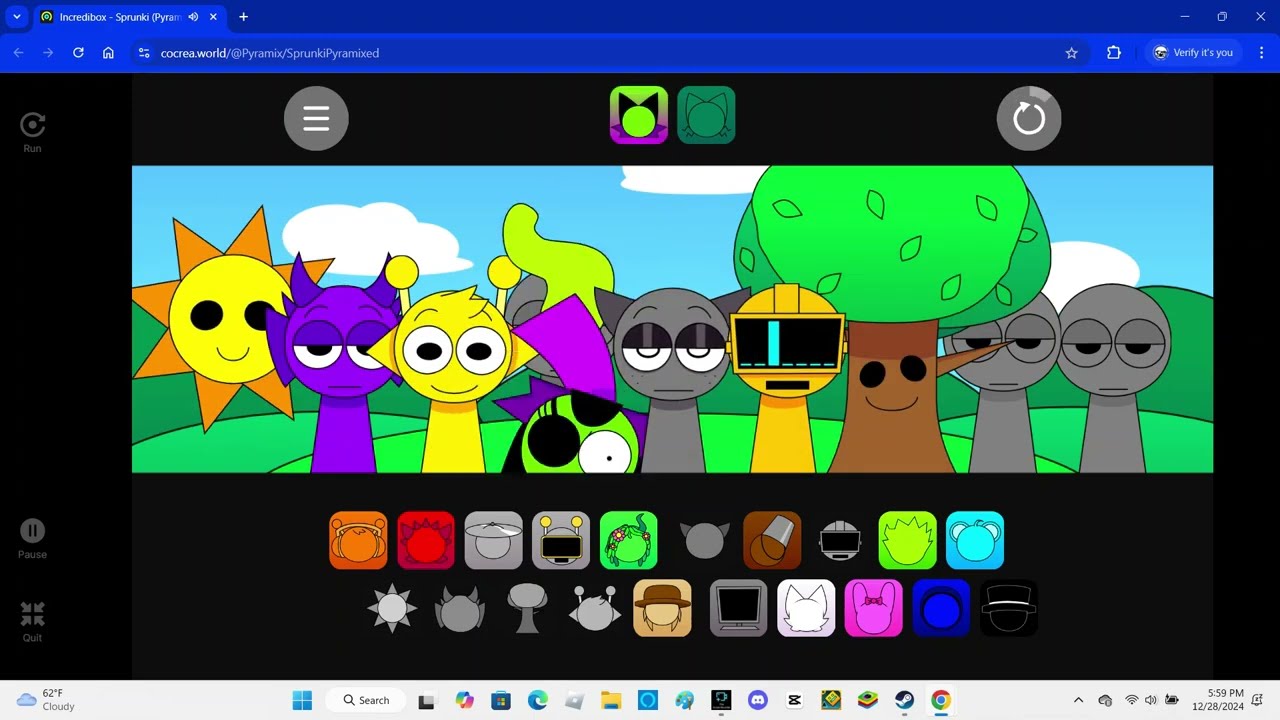The width and height of the screenshot is (1280, 720).
Task: Pick the orange headphones character icon
Action: pos(358,540)
